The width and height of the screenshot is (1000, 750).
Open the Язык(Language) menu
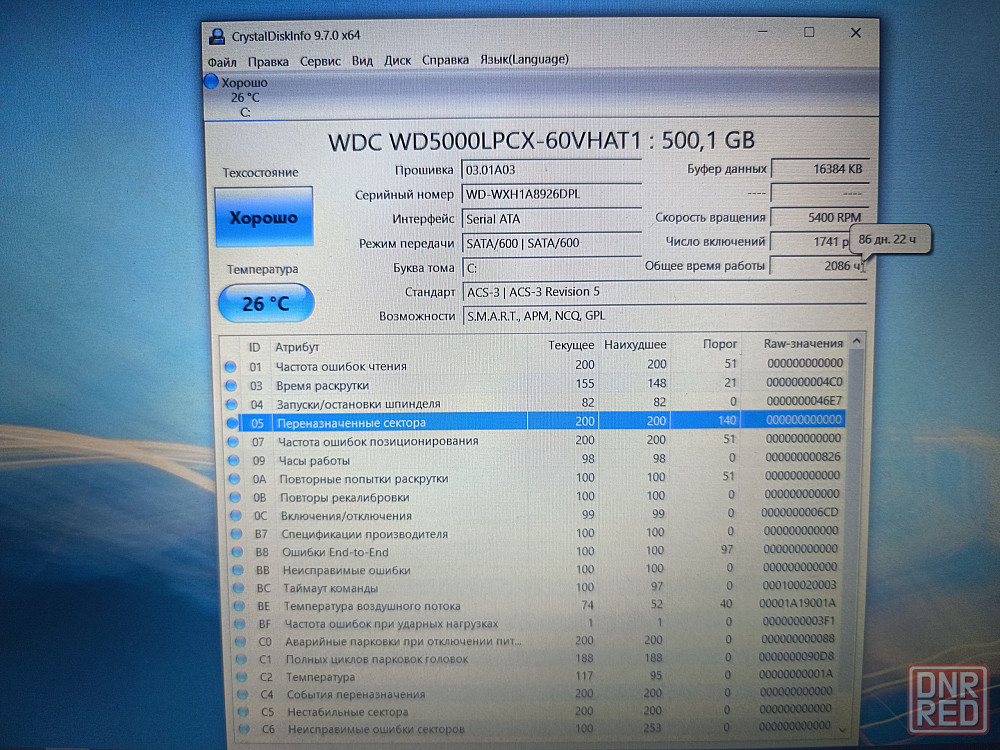click(524, 60)
